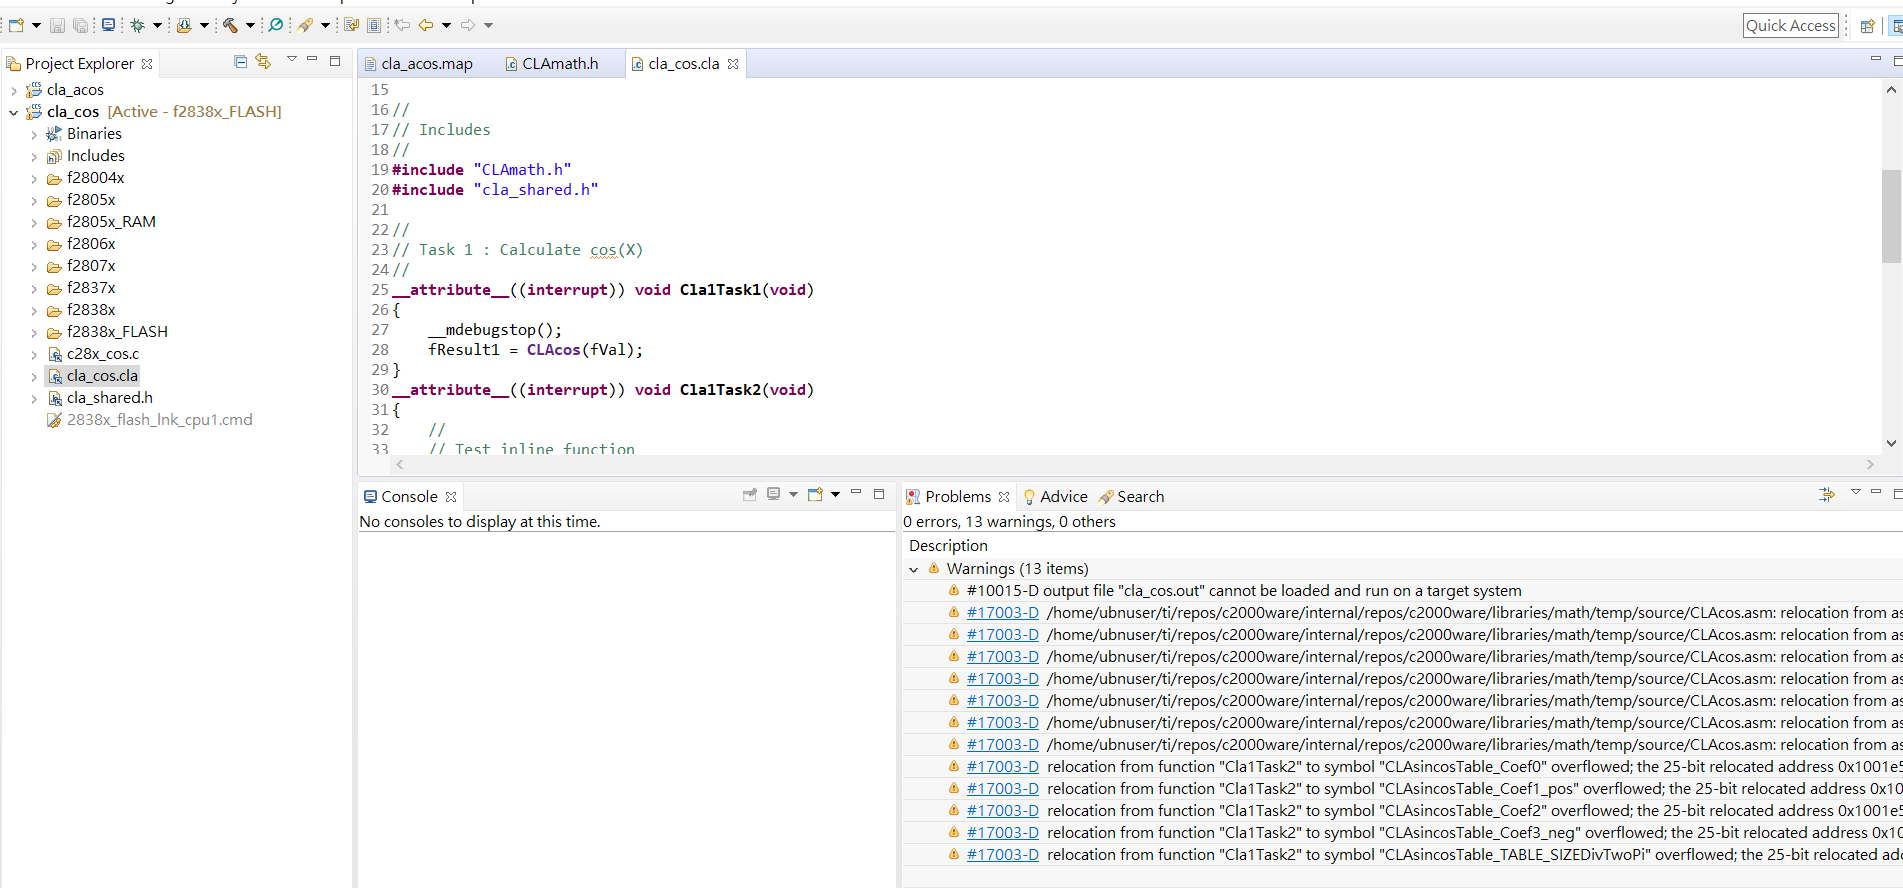
Task: Click the Back navigation arrow in toolbar
Action: (x=426, y=25)
